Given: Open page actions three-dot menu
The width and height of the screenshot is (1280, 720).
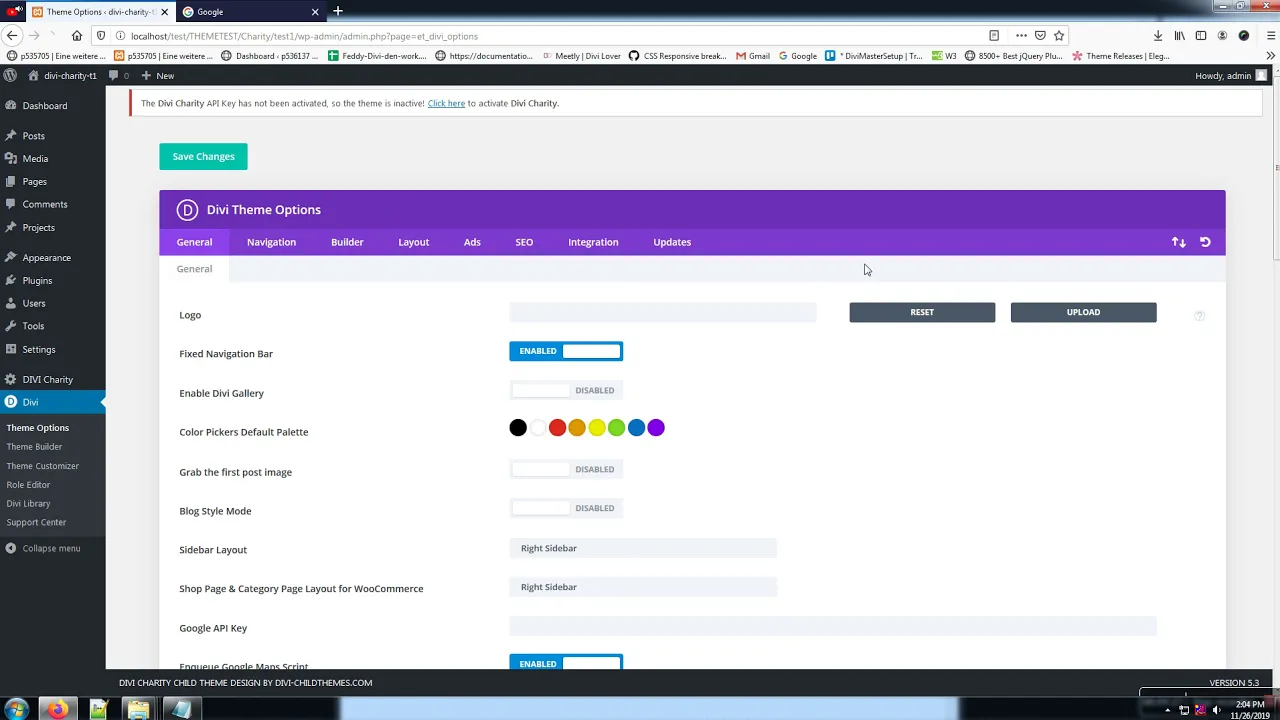Looking at the screenshot, I should point(1021,36).
